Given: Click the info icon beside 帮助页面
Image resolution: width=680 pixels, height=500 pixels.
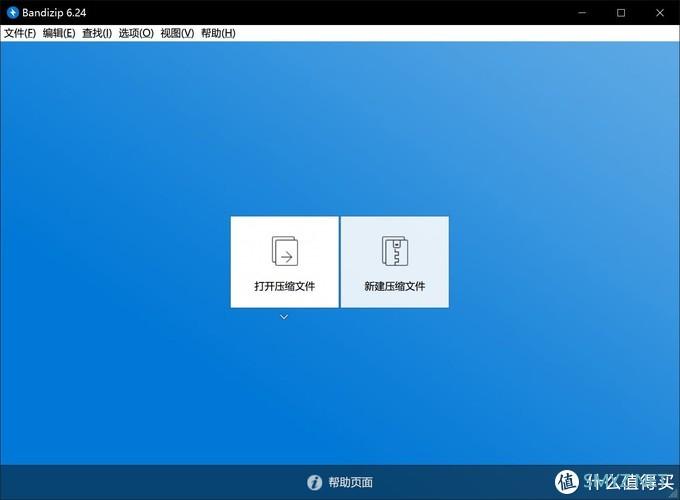Looking at the screenshot, I should point(314,482).
